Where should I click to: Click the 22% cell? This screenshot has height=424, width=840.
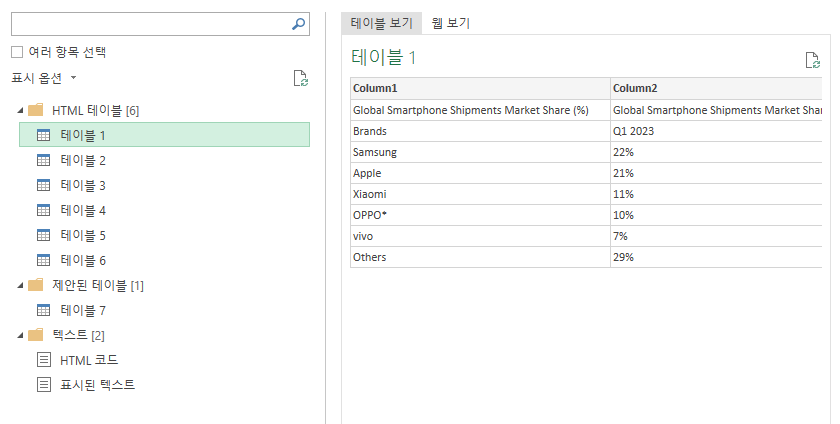tap(716, 152)
